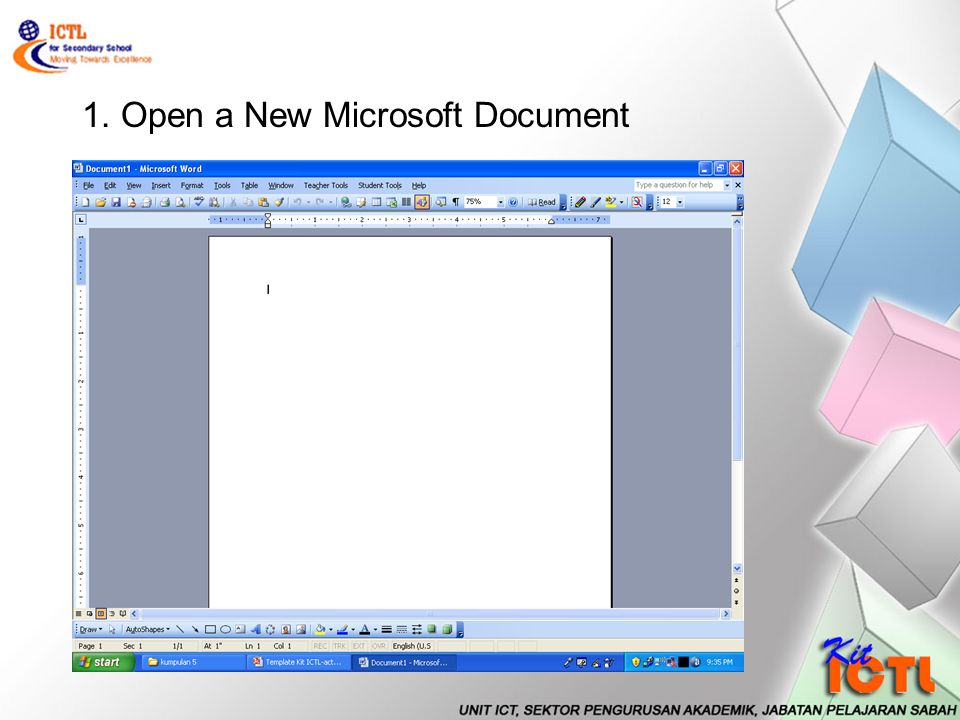Open the font size 12 dropdown
Screen dimensions: 960x720
pos(680,202)
